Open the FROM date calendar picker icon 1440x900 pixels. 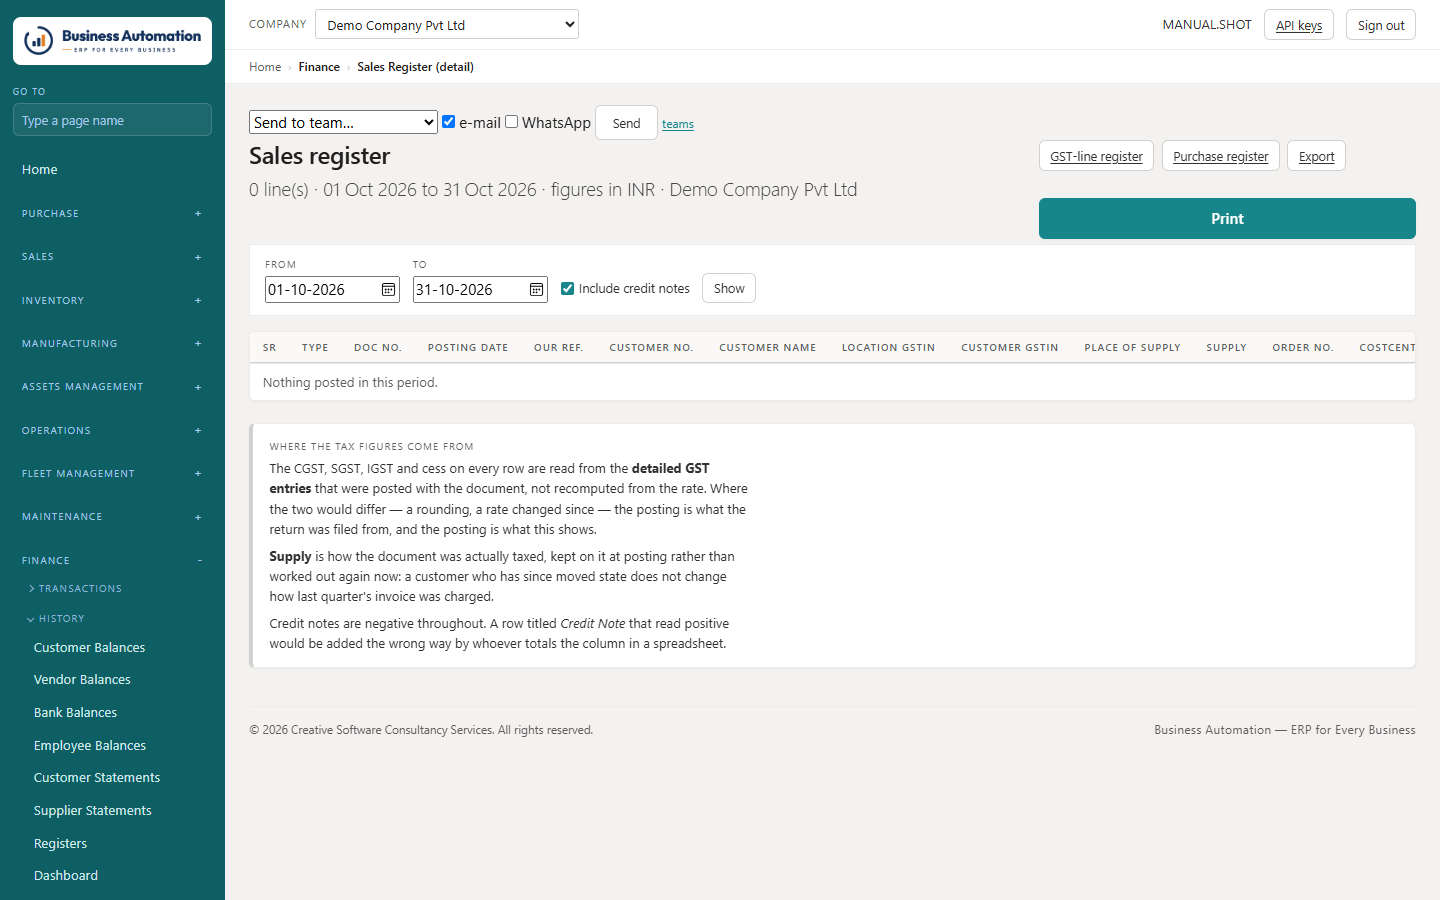pos(388,290)
